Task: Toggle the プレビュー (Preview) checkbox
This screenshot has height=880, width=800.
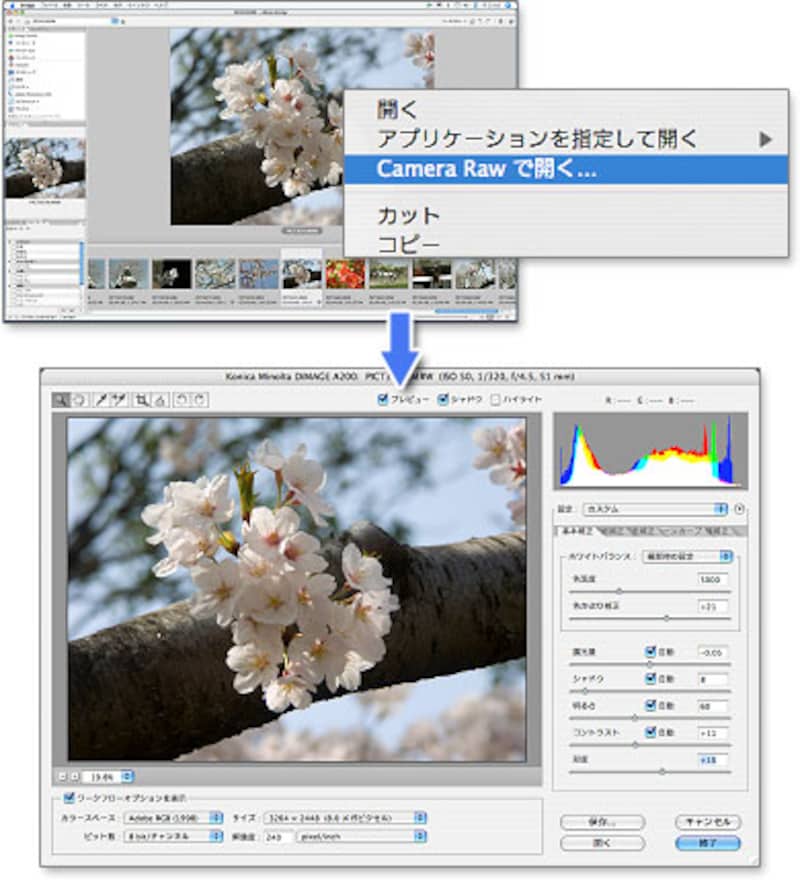Action: (383, 400)
